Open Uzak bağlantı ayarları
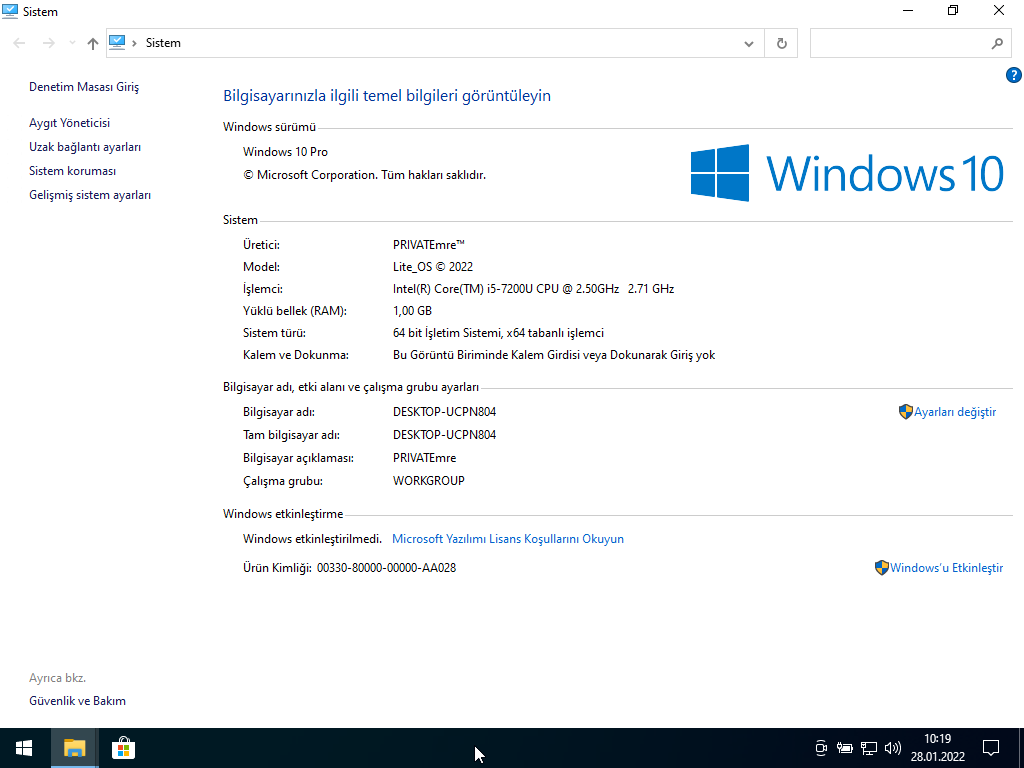Image resolution: width=1024 pixels, height=768 pixels. click(x=85, y=147)
